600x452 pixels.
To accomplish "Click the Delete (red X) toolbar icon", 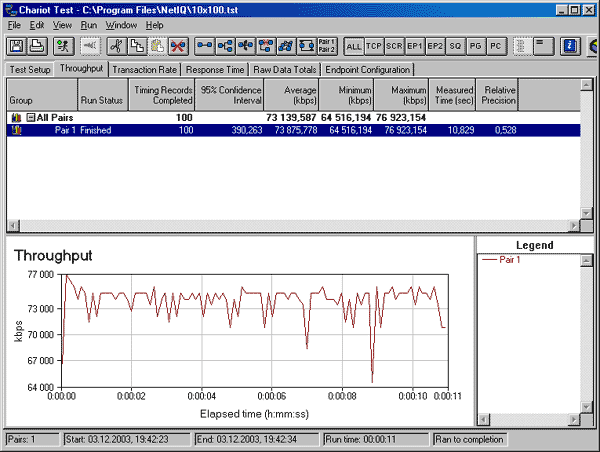I will 178,46.
